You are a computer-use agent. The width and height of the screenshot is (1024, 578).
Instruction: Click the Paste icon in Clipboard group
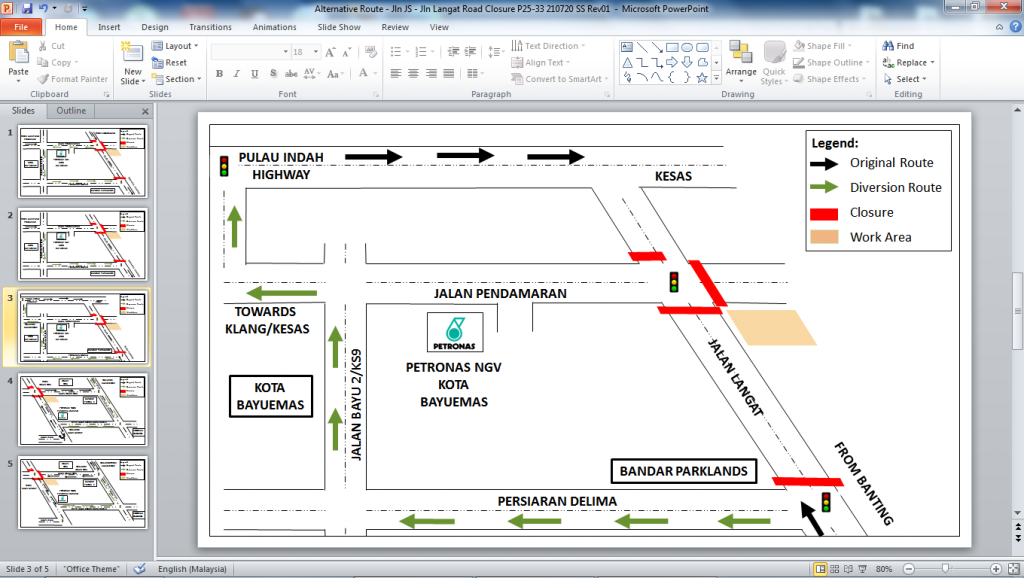coord(18,55)
